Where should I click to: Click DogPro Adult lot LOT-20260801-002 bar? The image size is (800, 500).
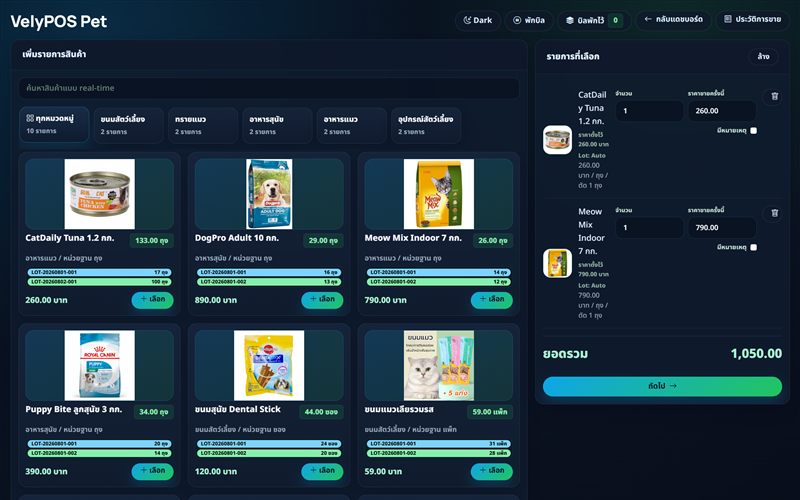coord(269,282)
